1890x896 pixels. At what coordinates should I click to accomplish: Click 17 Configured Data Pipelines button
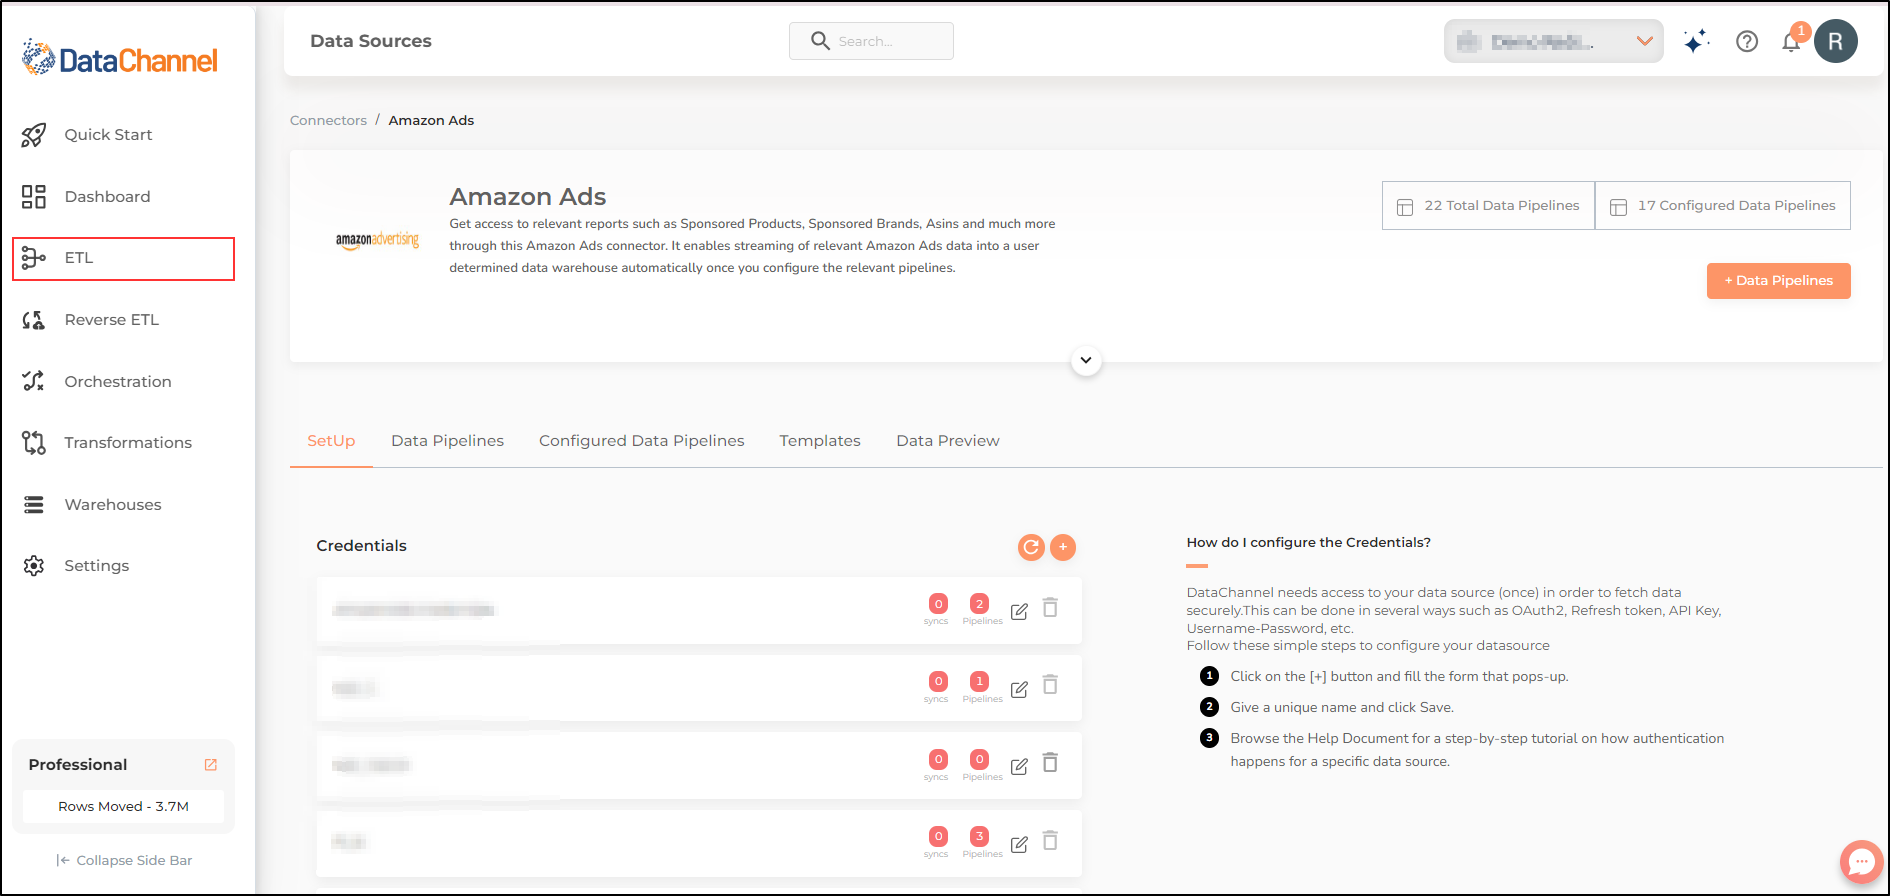tap(1723, 206)
